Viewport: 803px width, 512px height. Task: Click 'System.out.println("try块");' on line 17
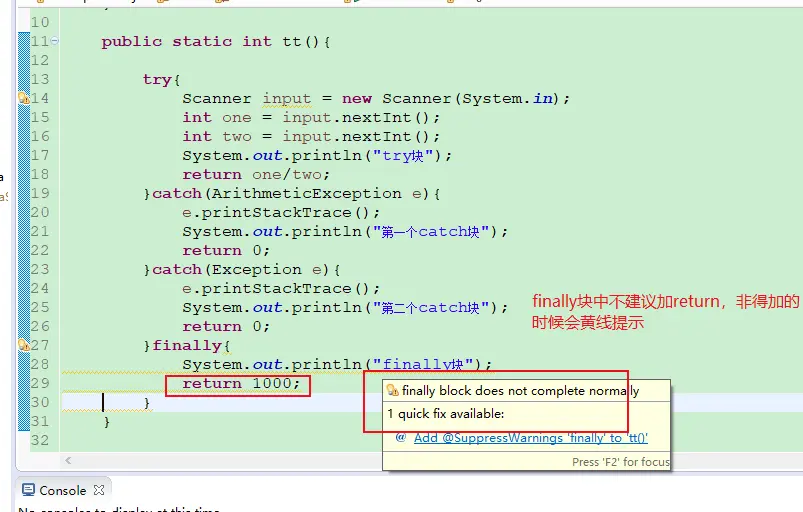click(317, 156)
